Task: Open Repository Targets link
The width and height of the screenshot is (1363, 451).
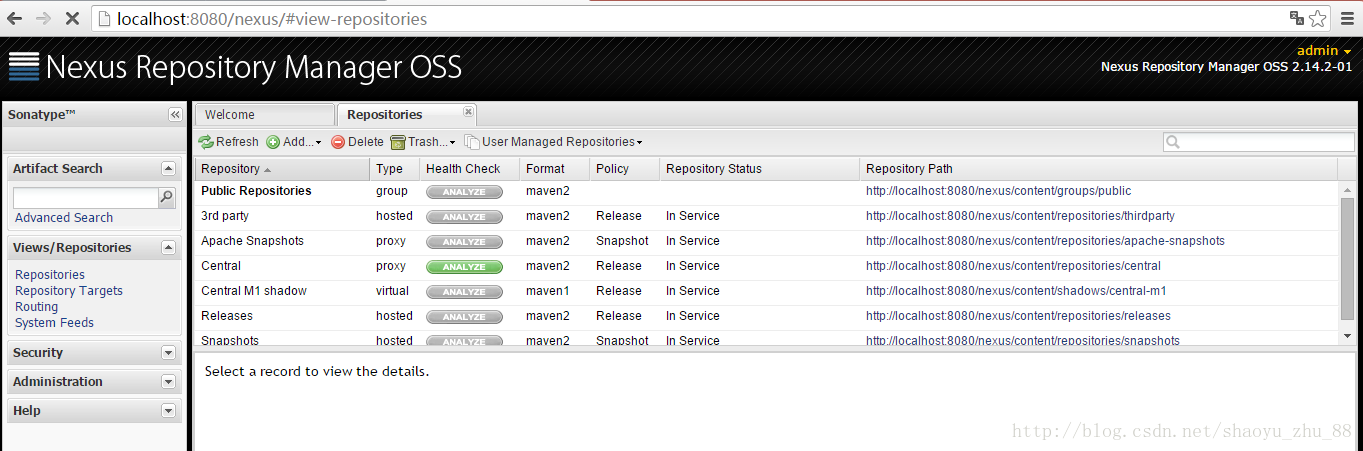Action: (x=69, y=291)
